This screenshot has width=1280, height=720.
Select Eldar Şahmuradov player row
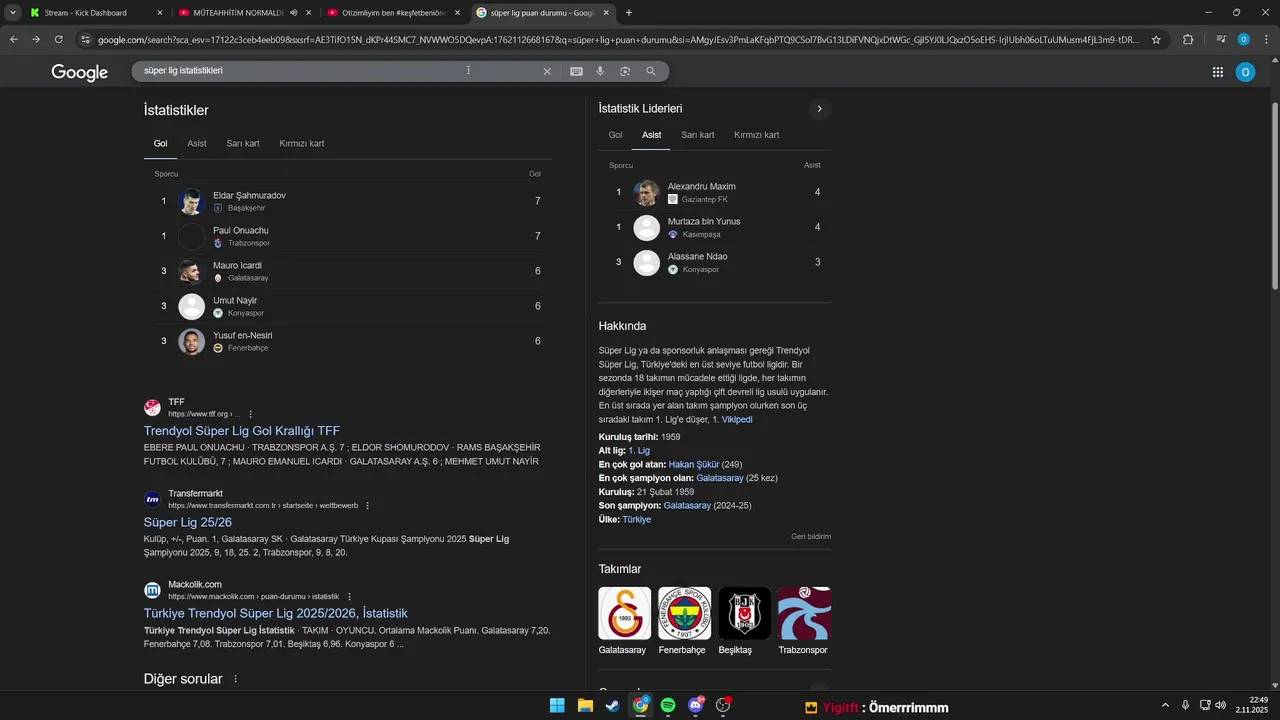(348, 201)
